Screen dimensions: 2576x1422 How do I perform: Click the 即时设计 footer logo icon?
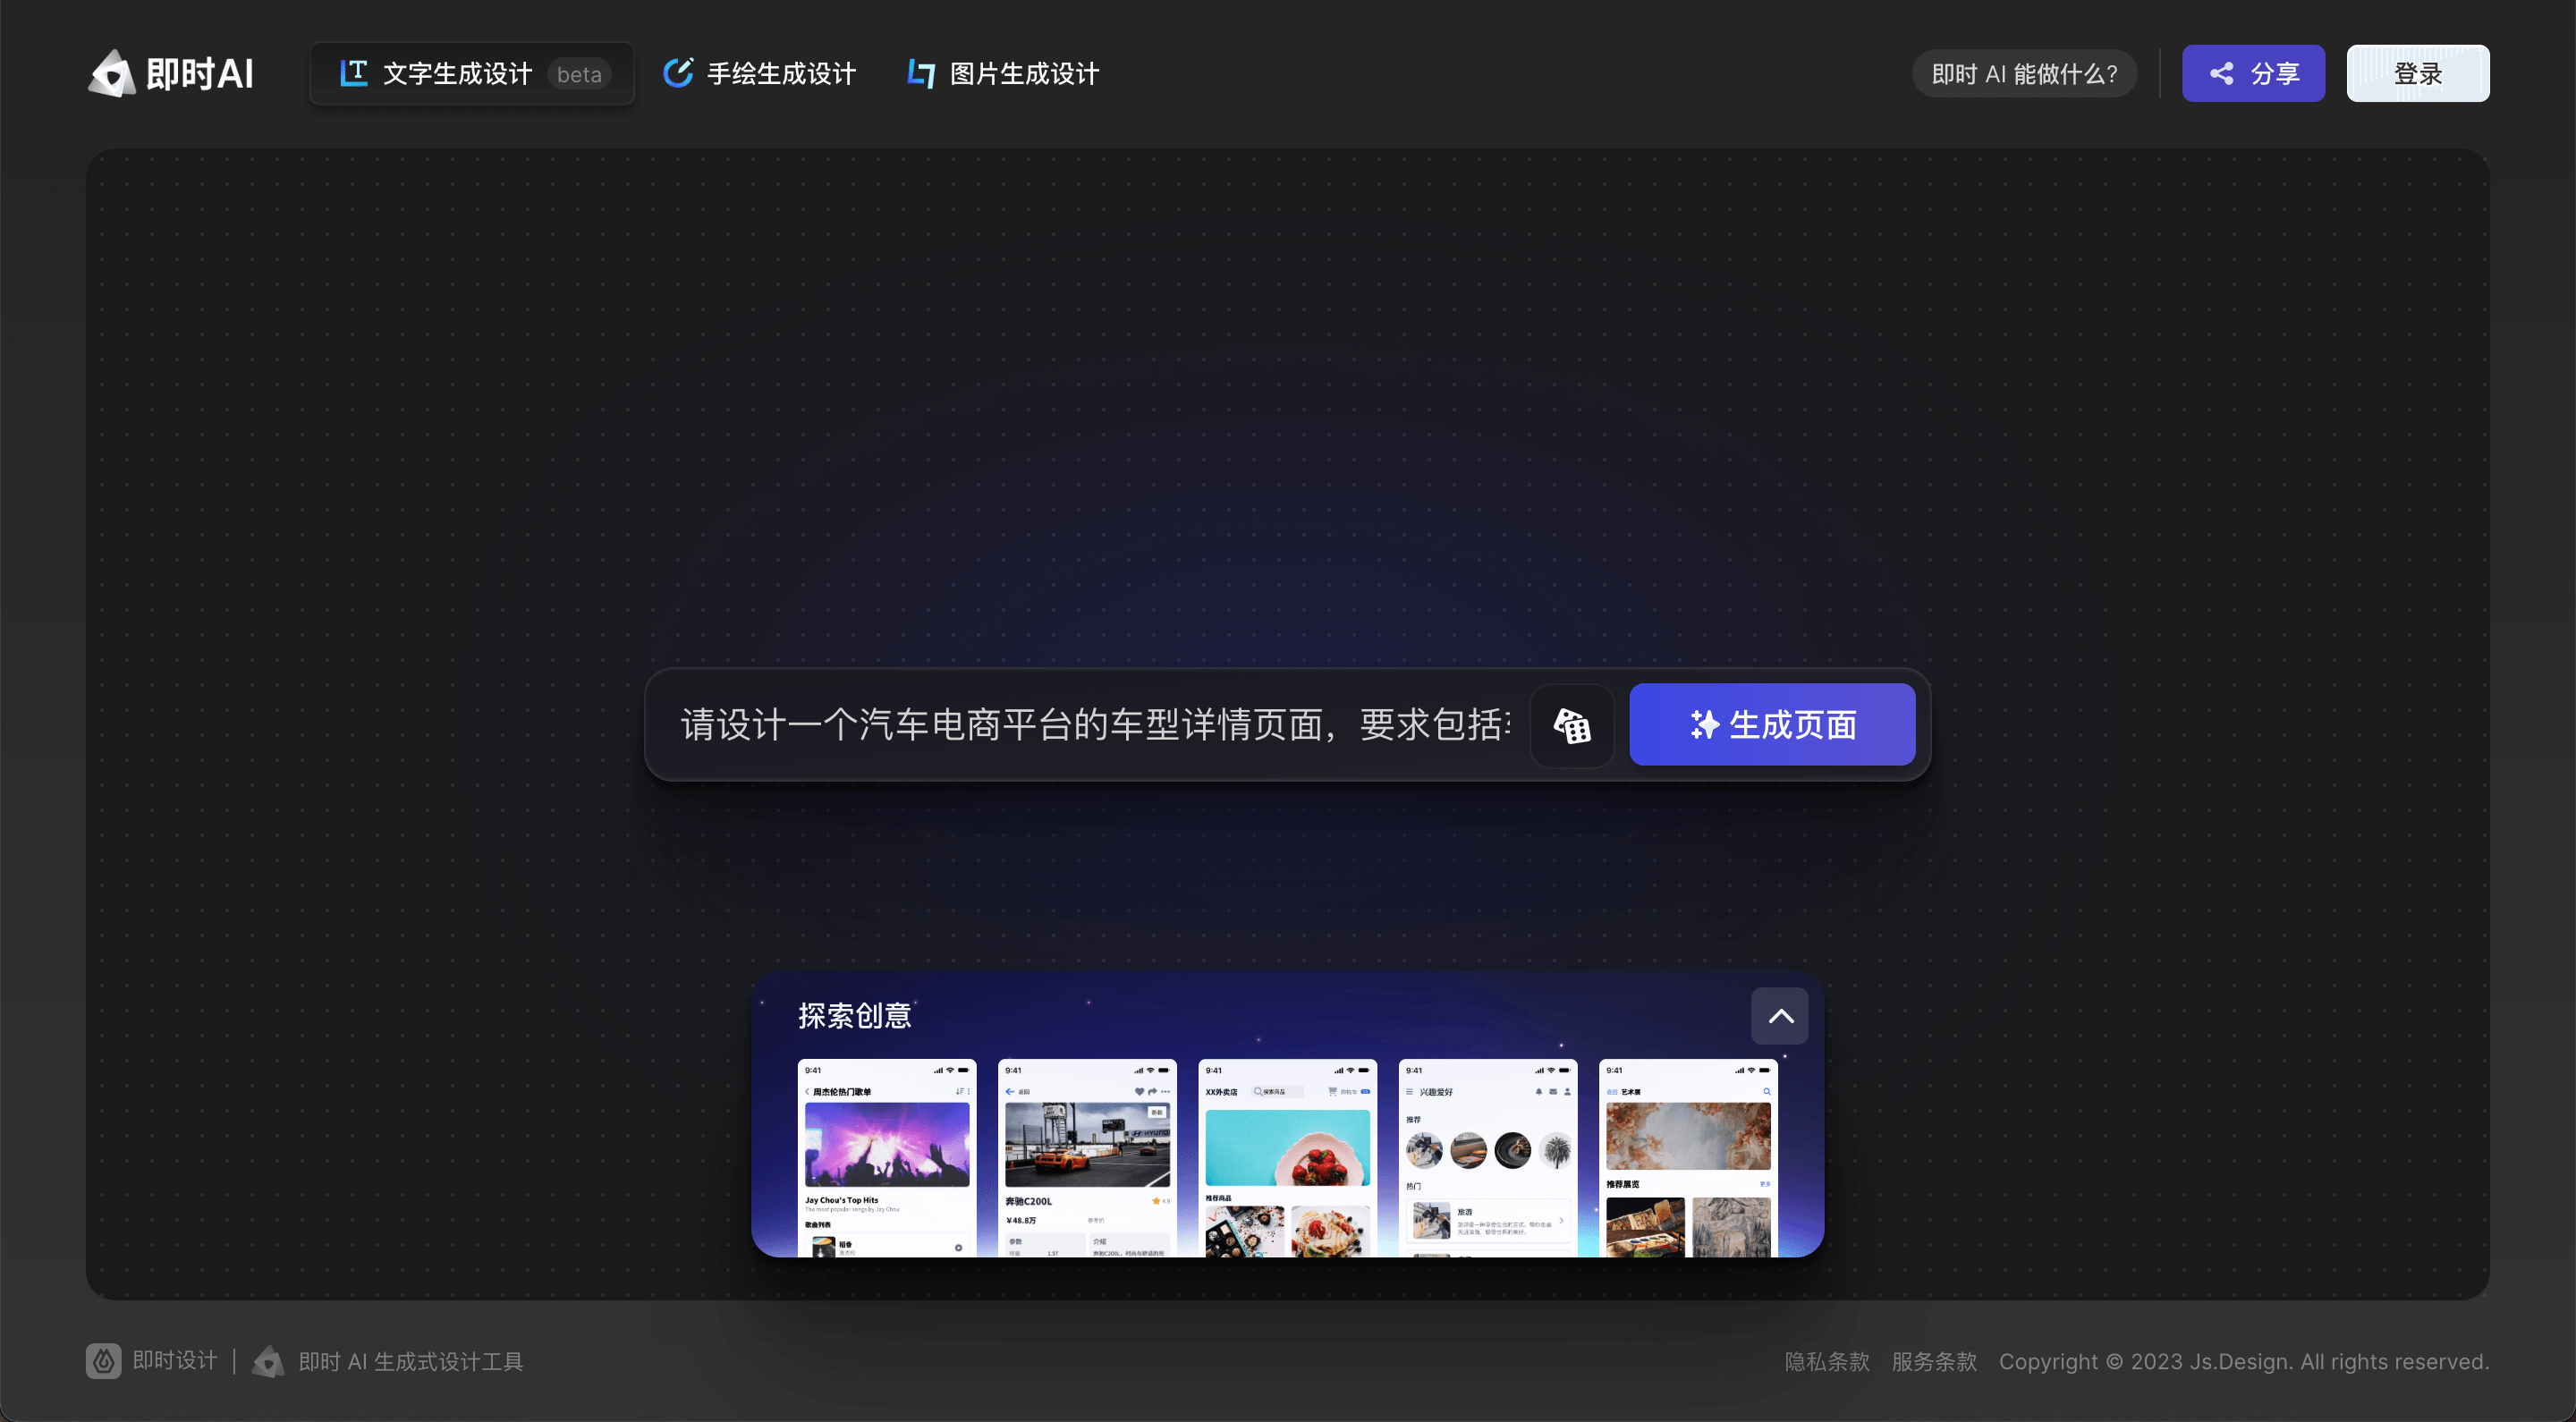pos(103,1361)
